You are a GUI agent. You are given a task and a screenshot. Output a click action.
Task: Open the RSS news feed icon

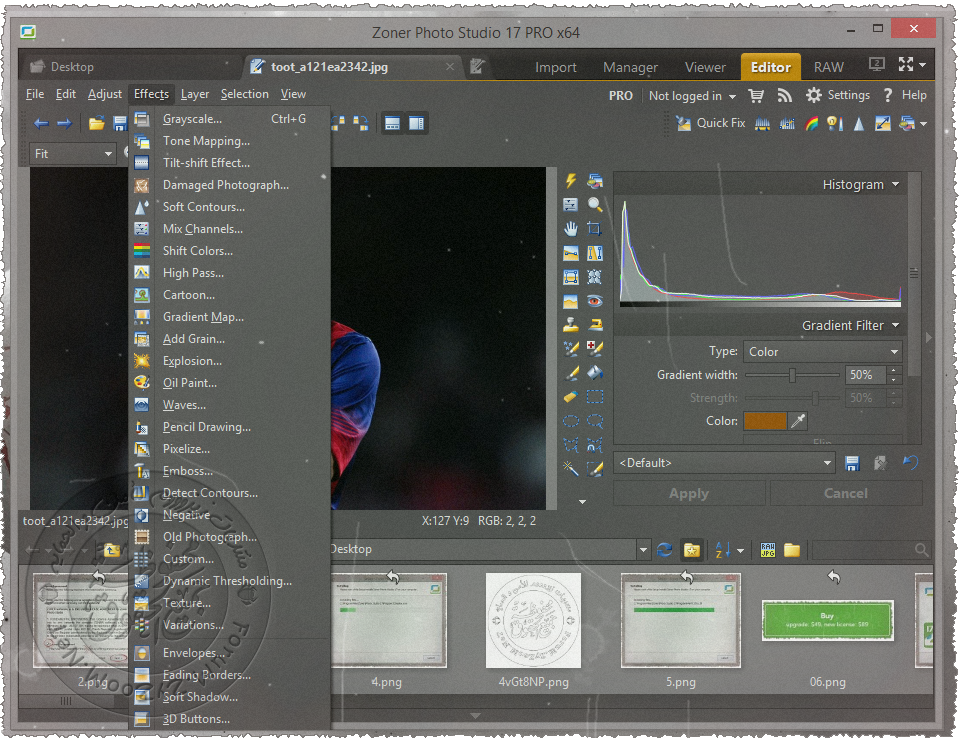[x=784, y=95]
